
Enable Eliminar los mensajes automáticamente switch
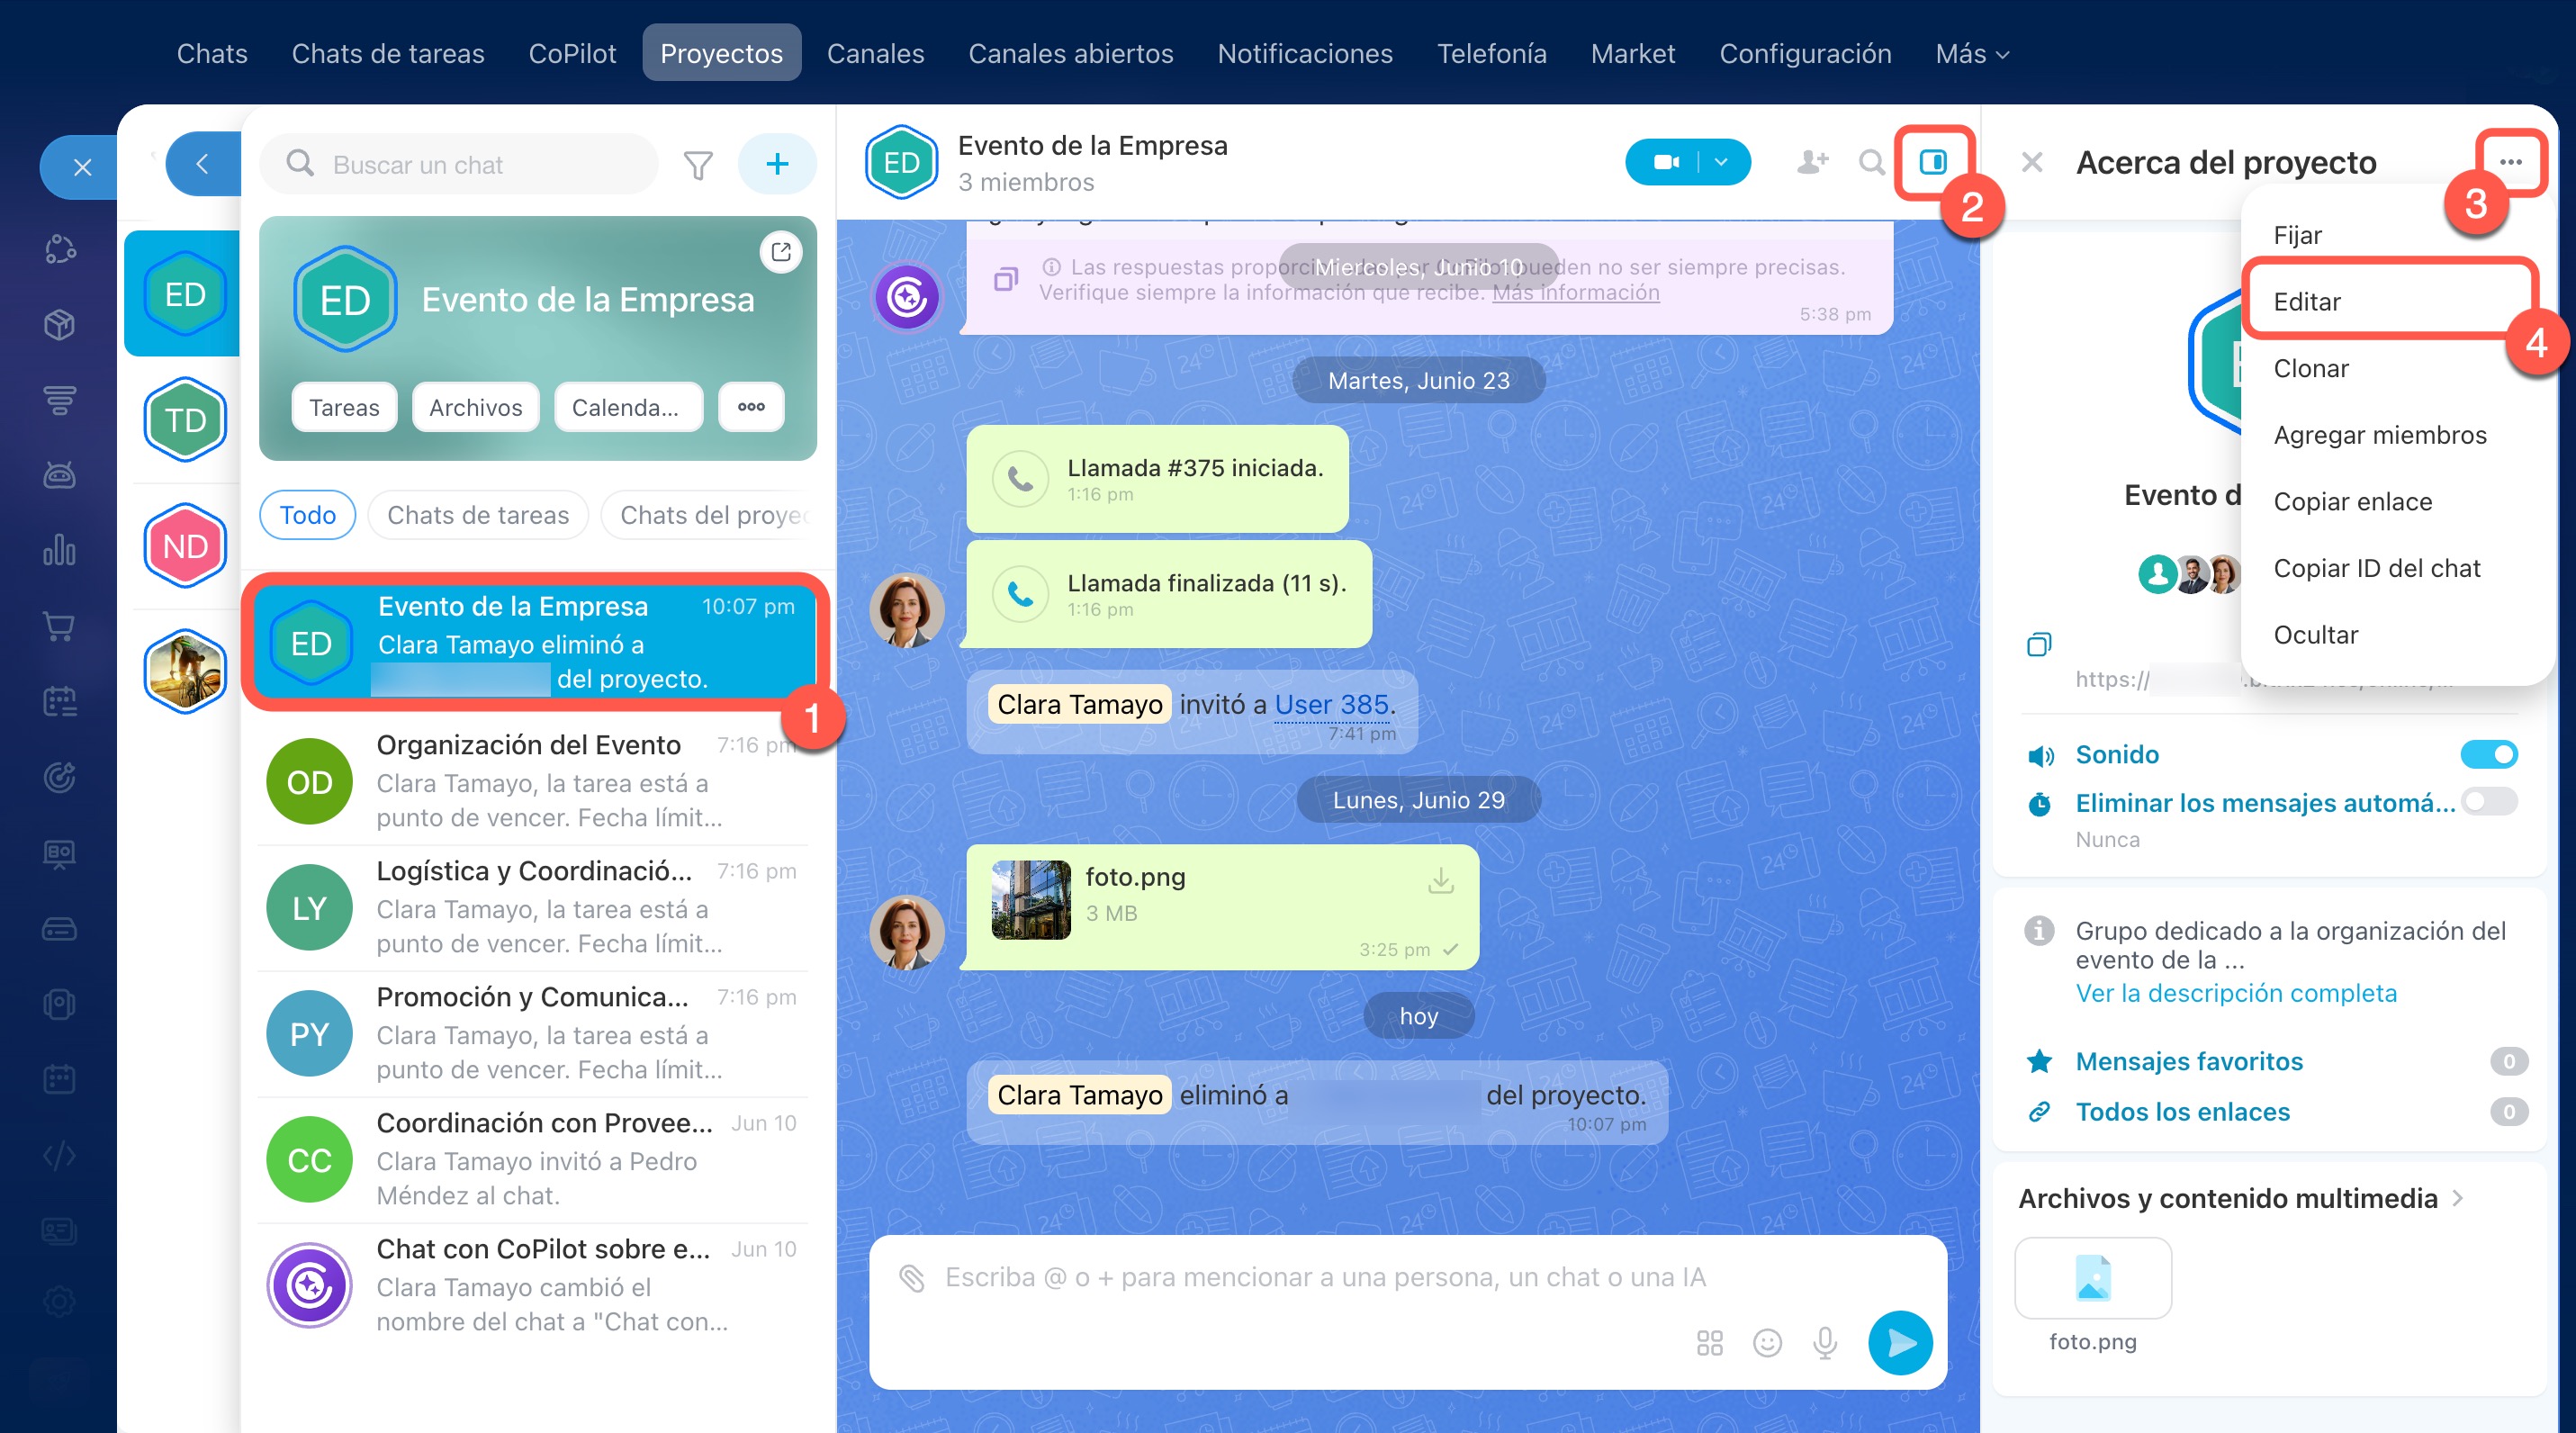click(x=2488, y=802)
